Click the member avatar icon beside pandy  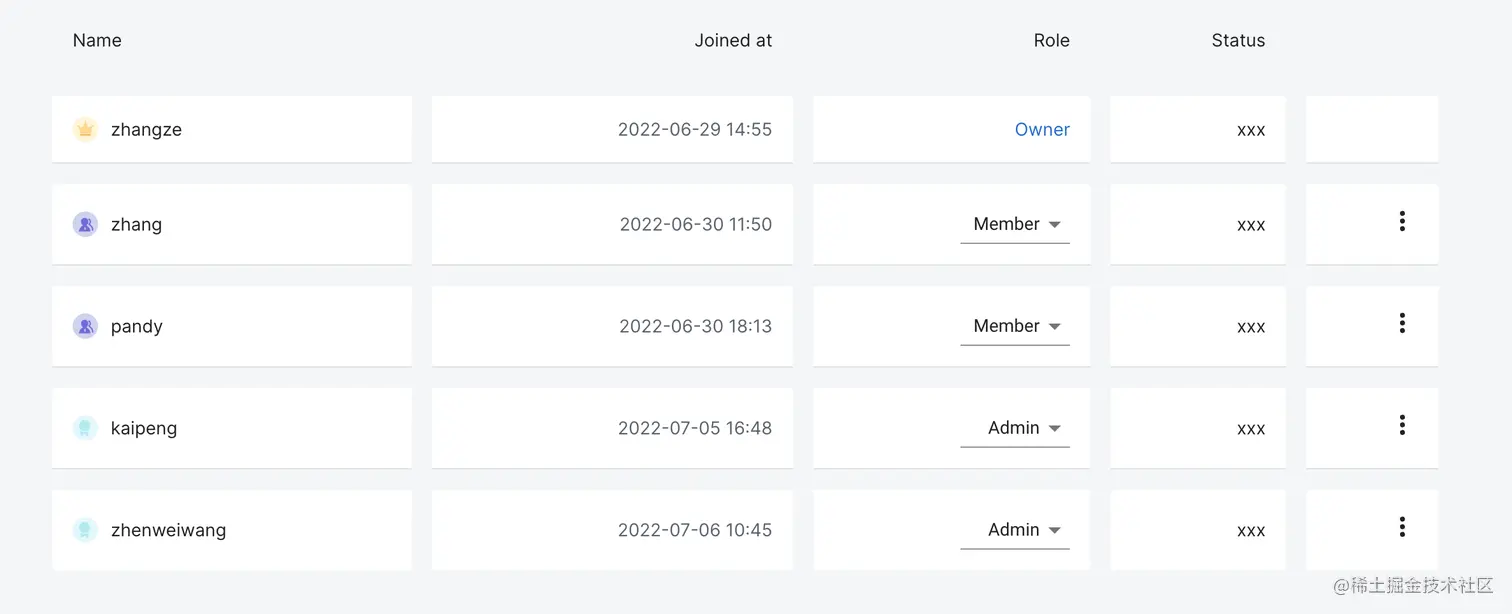click(x=85, y=326)
